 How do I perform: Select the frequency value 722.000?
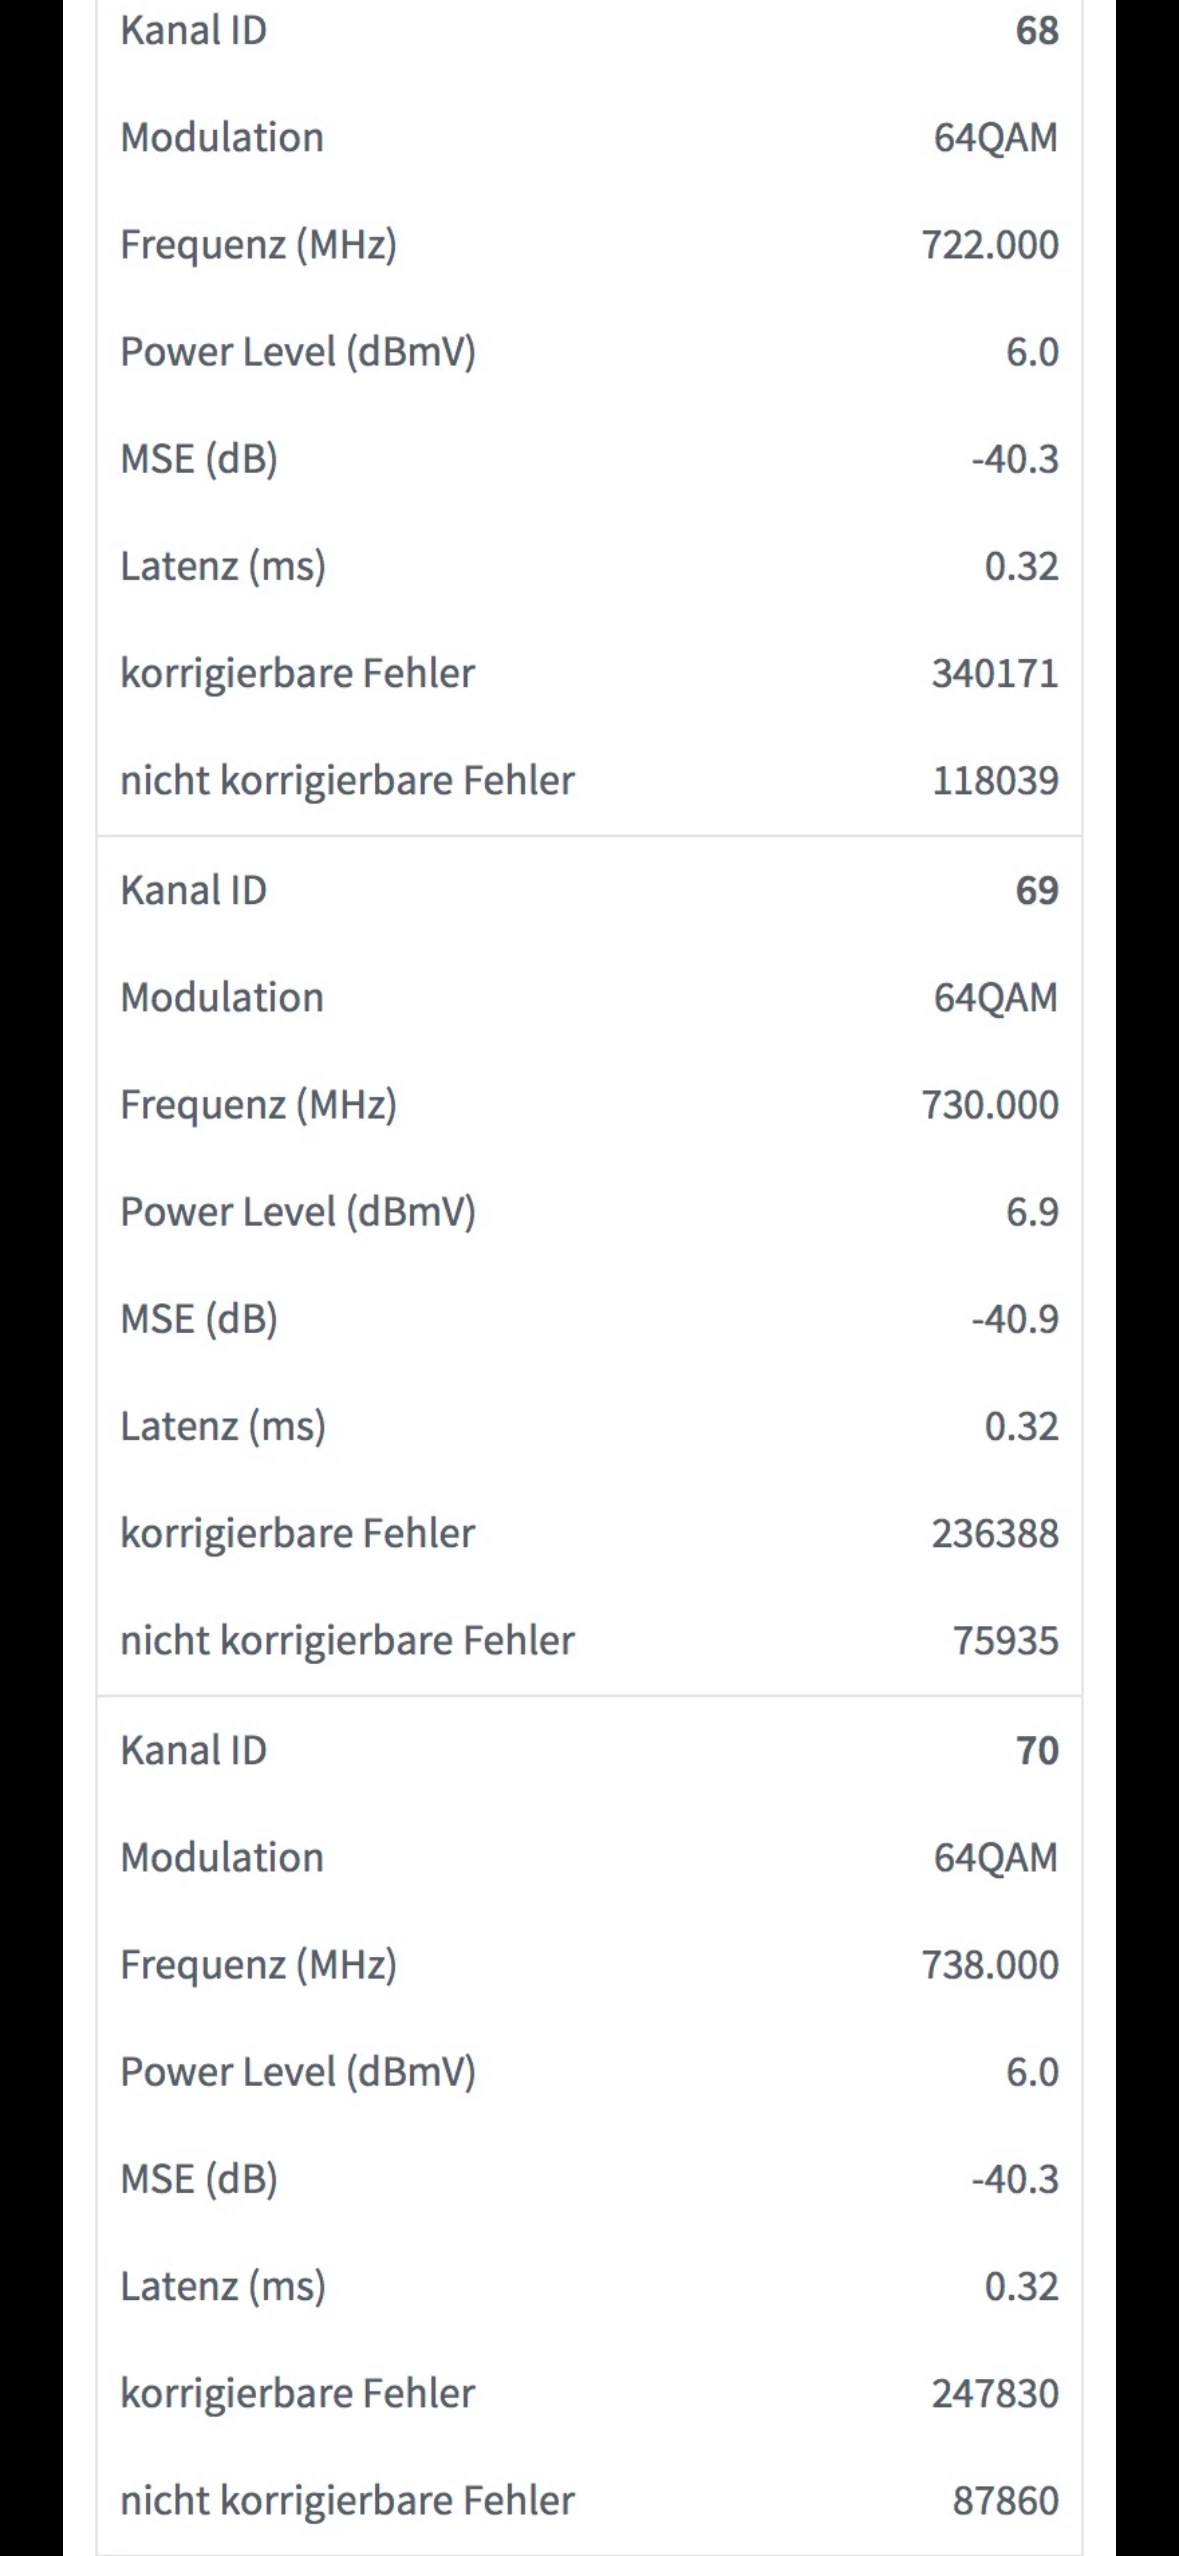(989, 245)
